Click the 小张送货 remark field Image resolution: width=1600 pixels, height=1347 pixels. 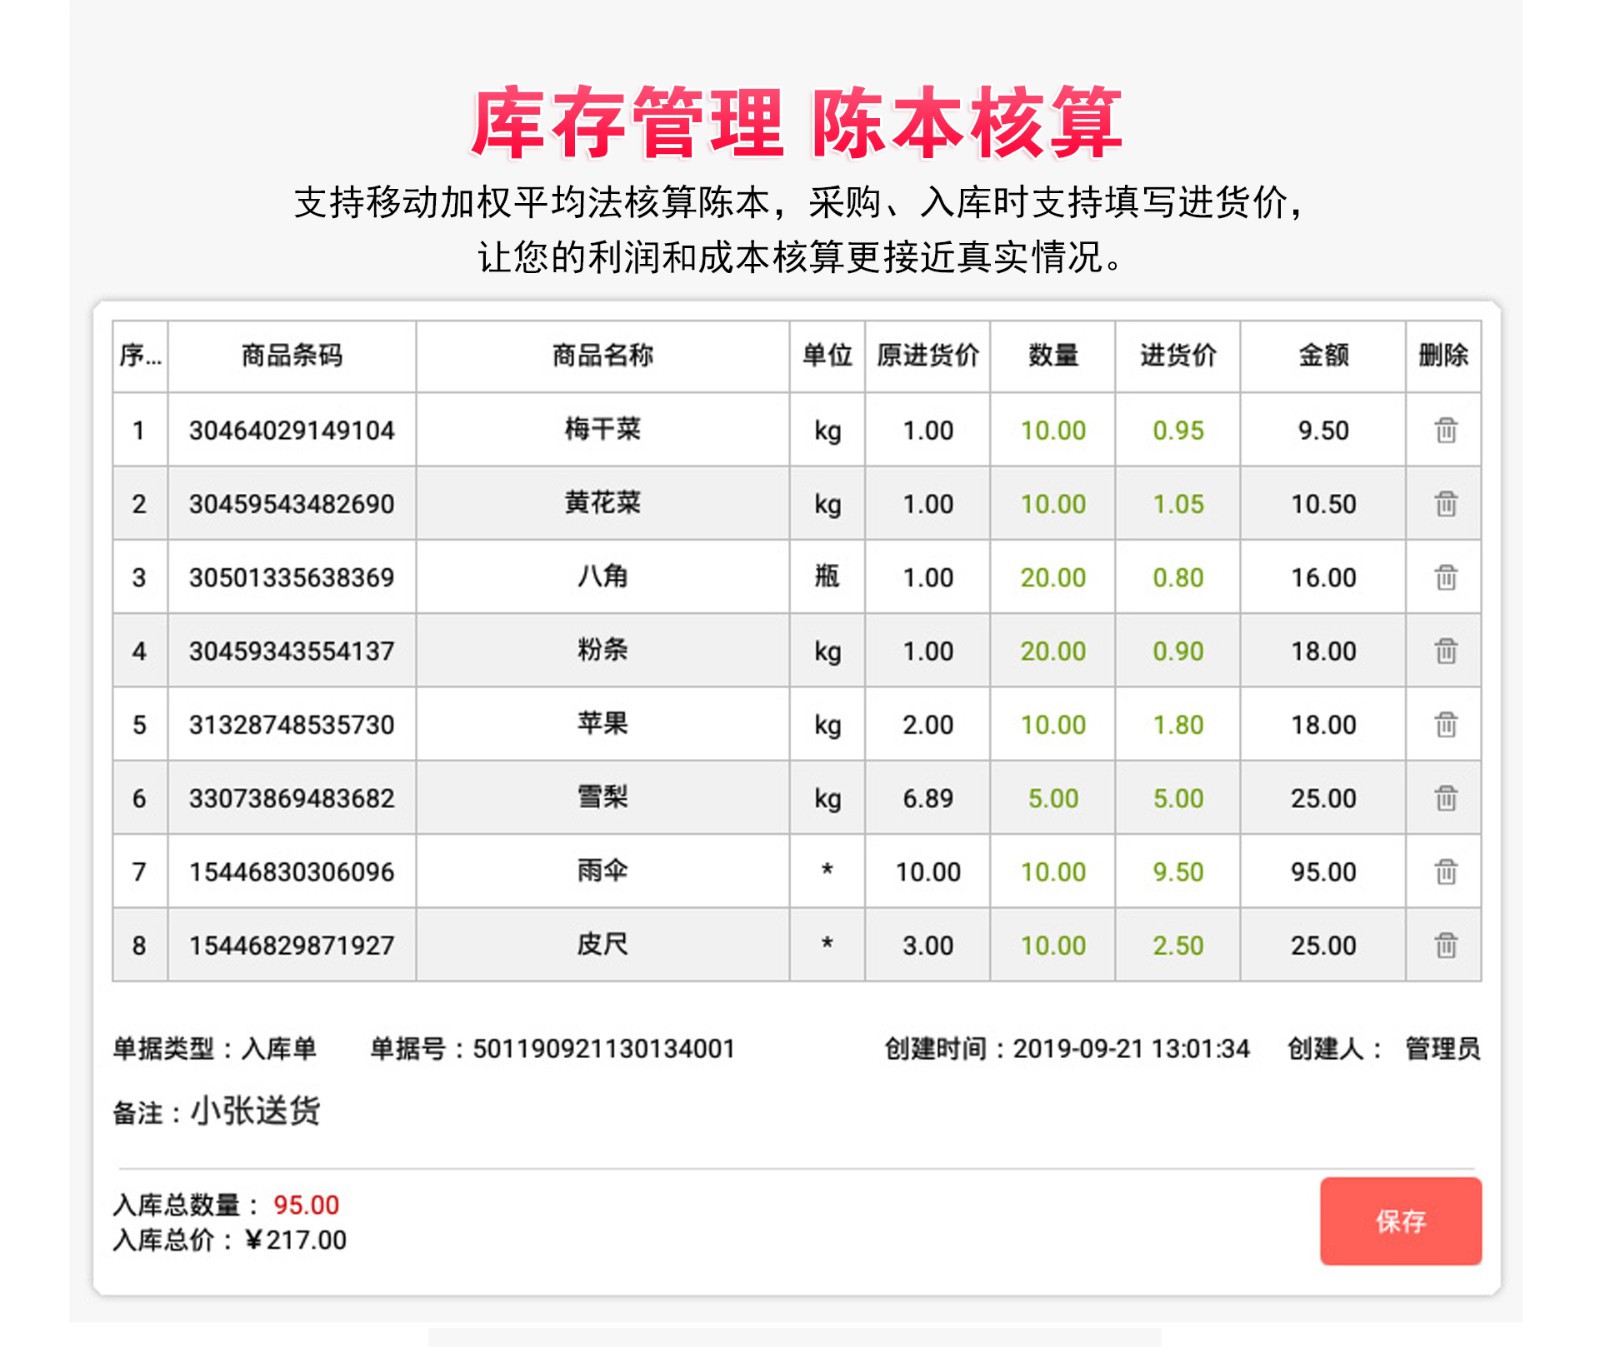click(255, 1111)
